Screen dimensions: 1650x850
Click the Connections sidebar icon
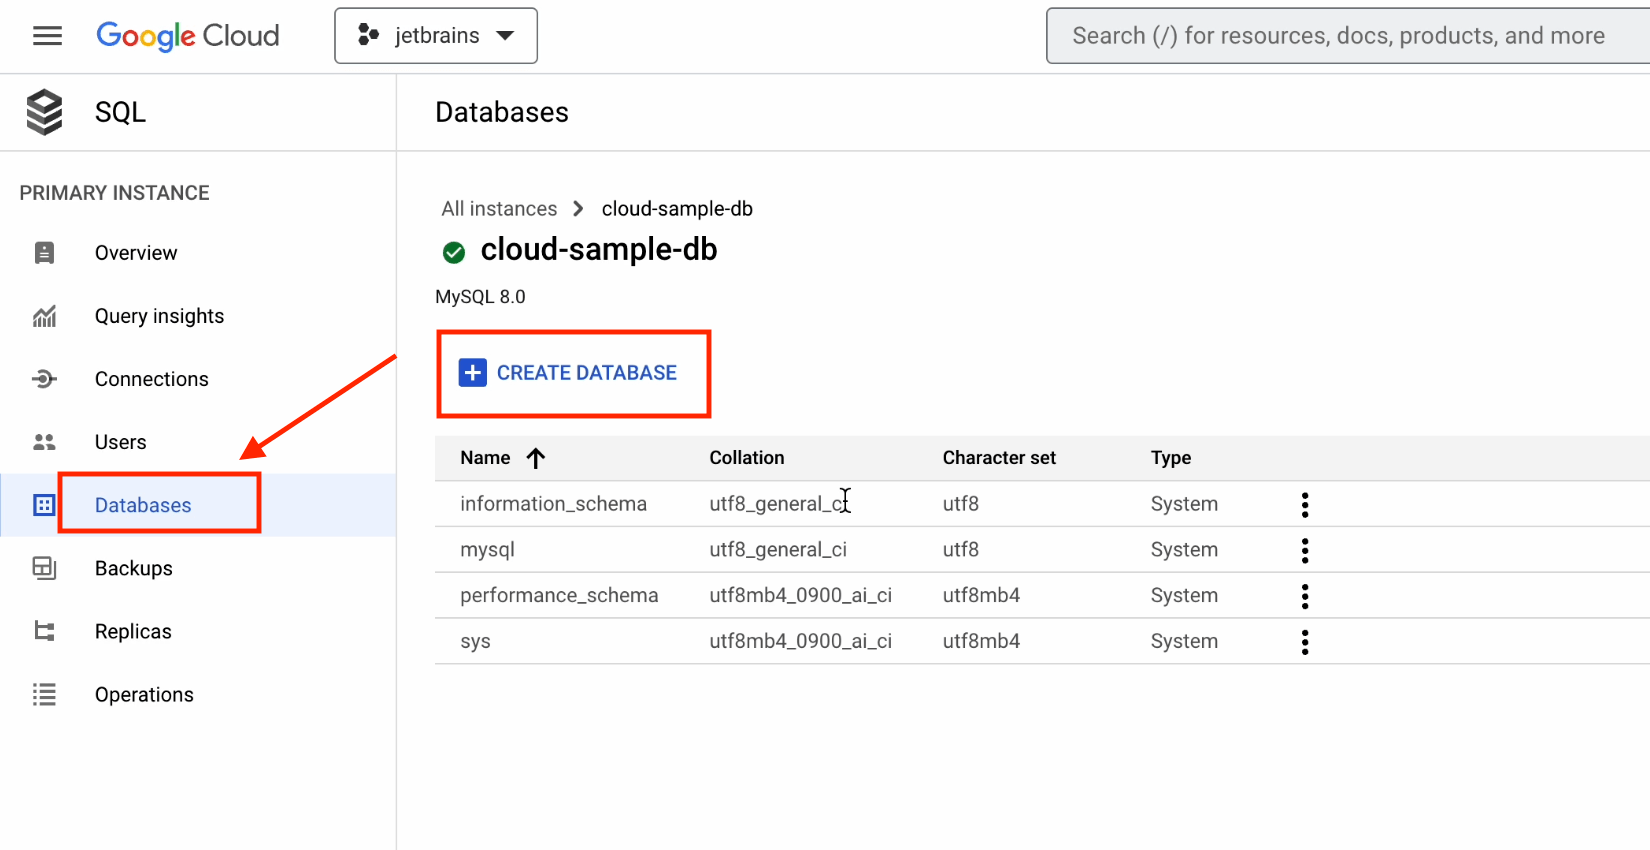(44, 379)
